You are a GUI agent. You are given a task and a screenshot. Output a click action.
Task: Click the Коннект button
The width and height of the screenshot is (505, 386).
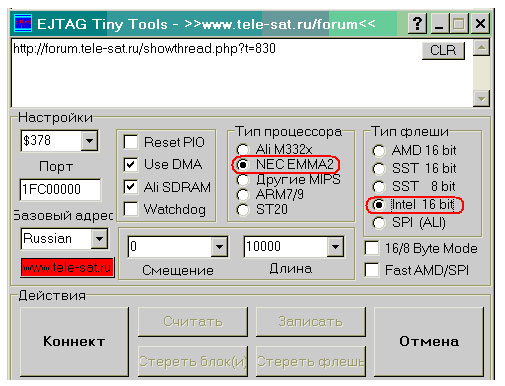click(x=74, y=342)
